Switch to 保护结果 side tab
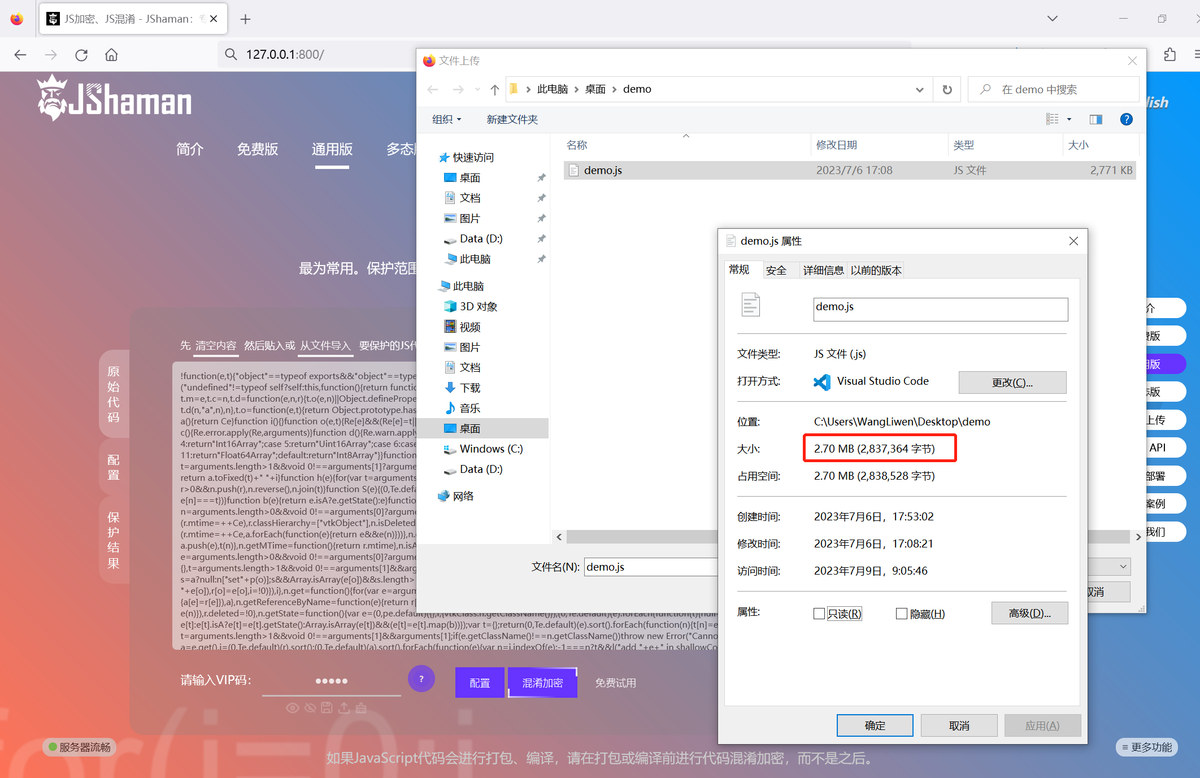This screenshot has width=1200, height=778. [113, 541]
